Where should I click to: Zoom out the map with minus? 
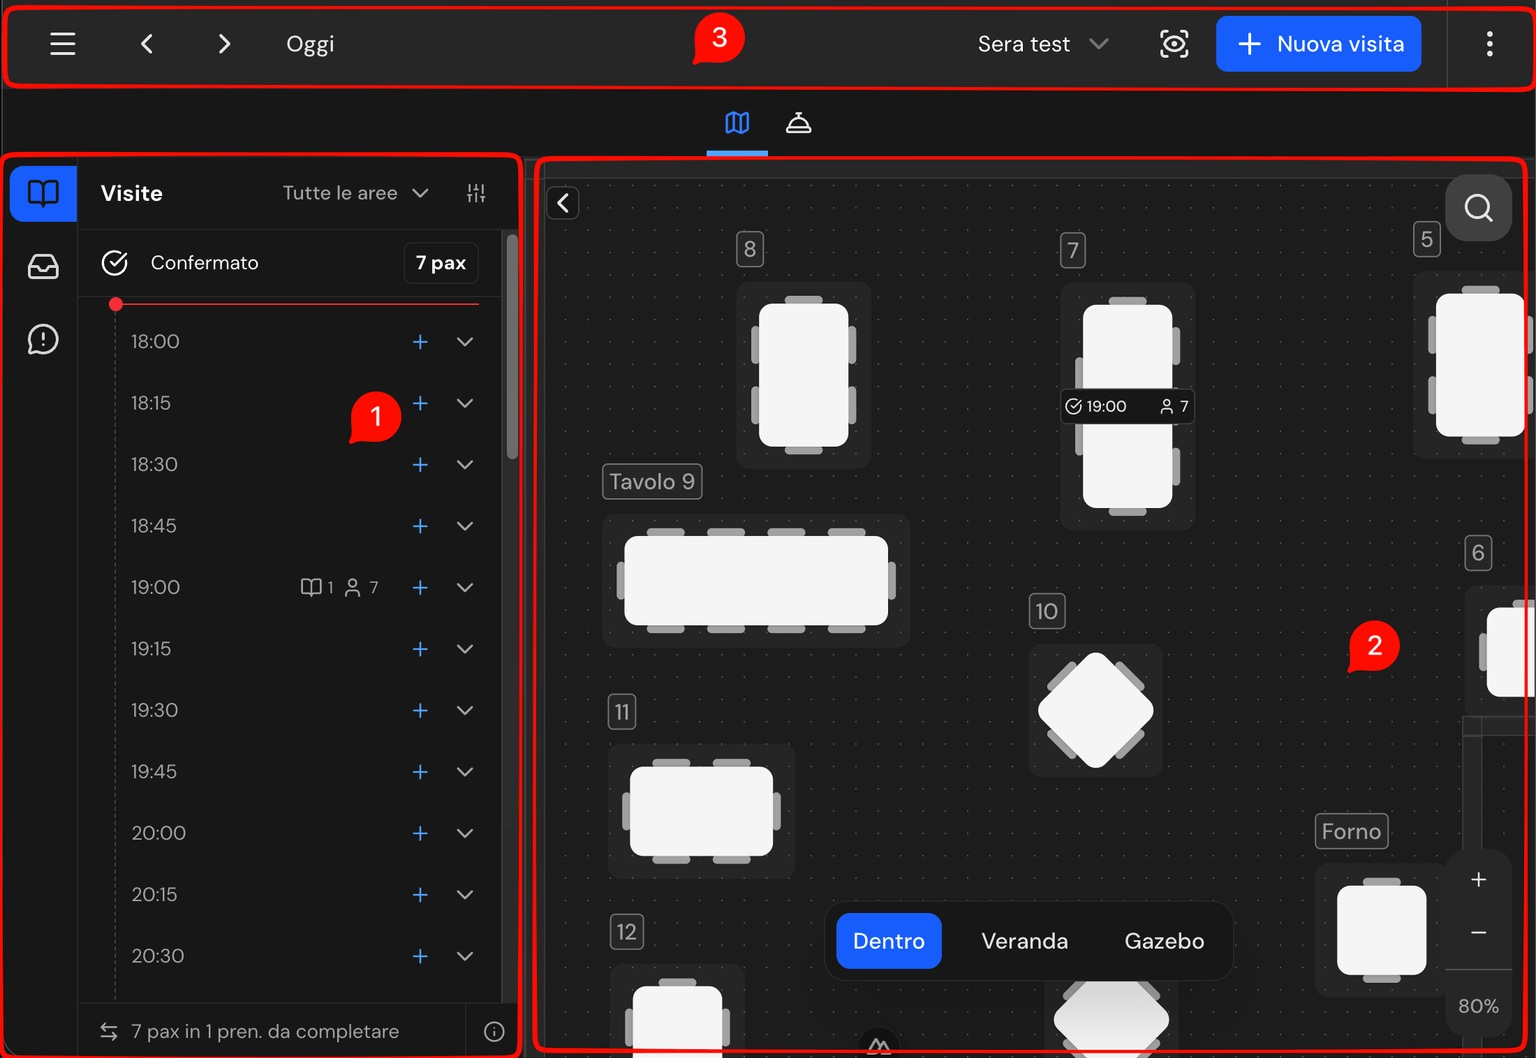(x=1478, y=933)
